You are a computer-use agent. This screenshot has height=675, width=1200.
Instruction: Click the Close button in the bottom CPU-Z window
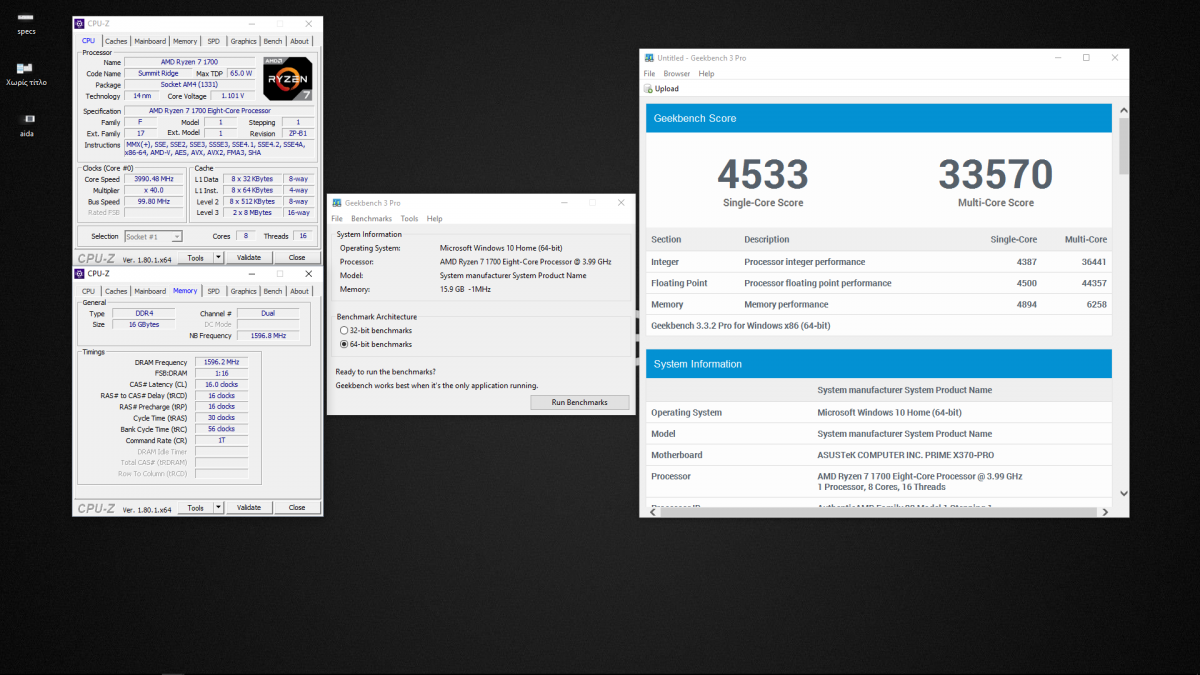tap(297, 508)
